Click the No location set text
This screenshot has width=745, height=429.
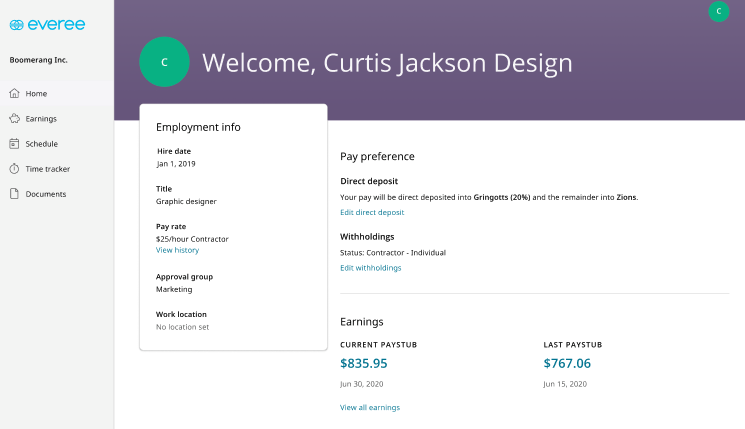(182, 327)
